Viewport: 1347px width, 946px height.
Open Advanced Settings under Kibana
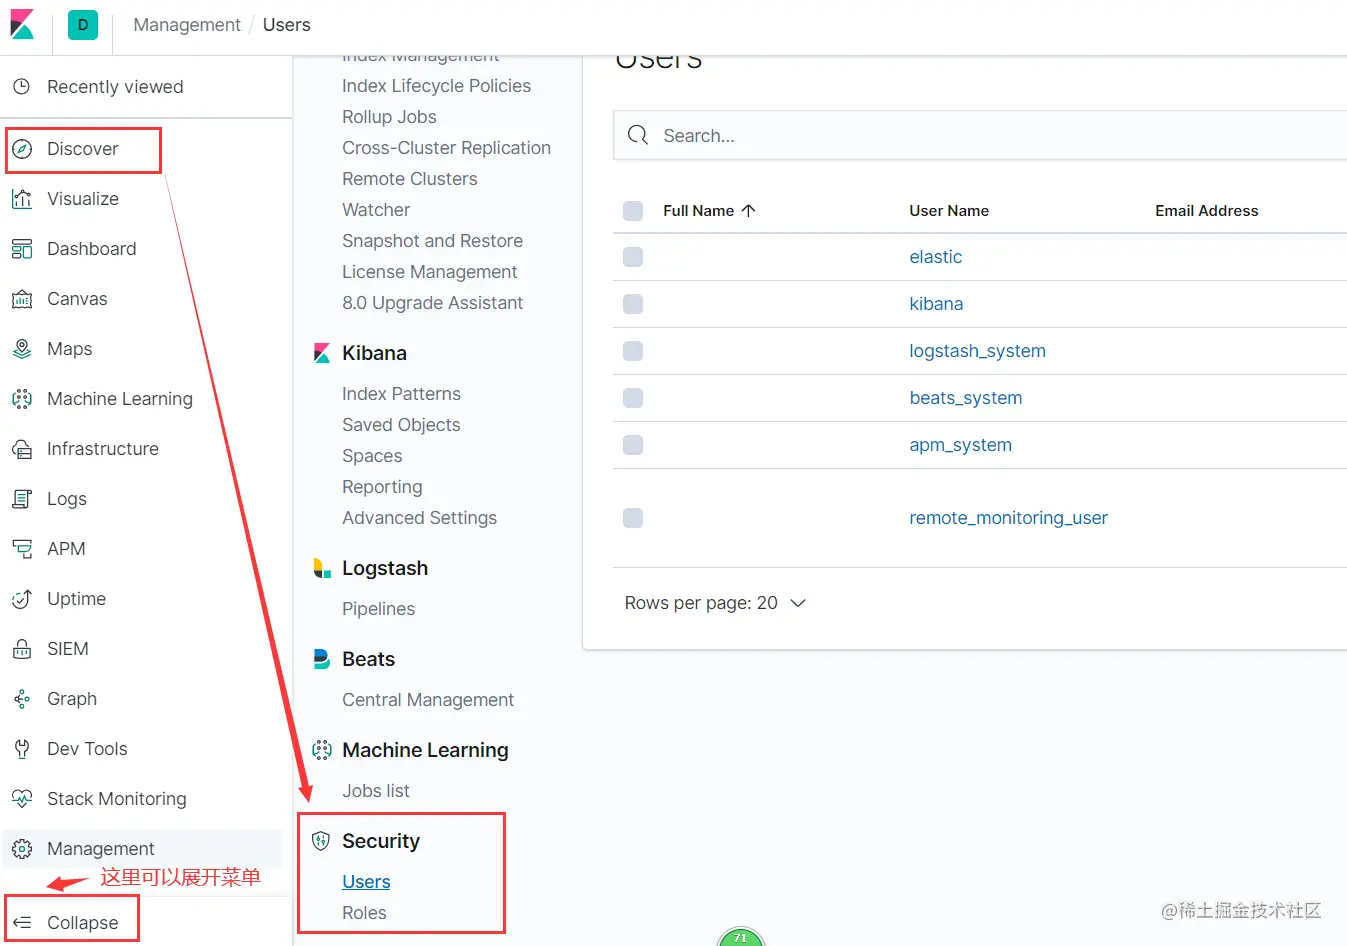pos(419,518)
